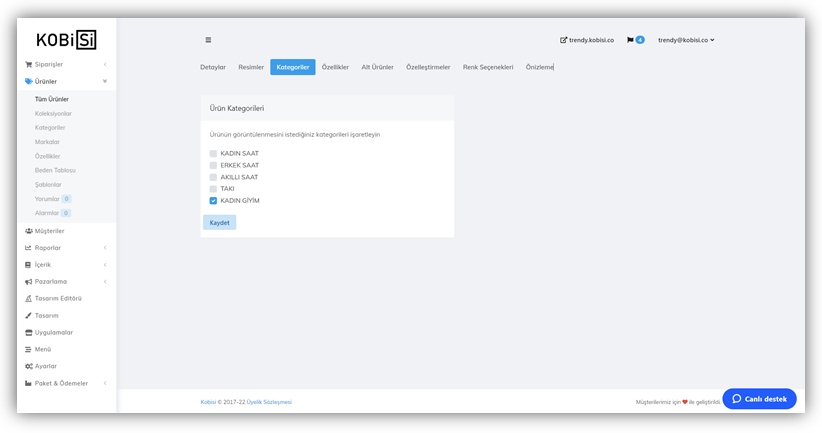Image resolution: width=822 pixels, height=433 pixels.
Task: Click the Uygulamalar store icon
Action: [x=28, y=332]
